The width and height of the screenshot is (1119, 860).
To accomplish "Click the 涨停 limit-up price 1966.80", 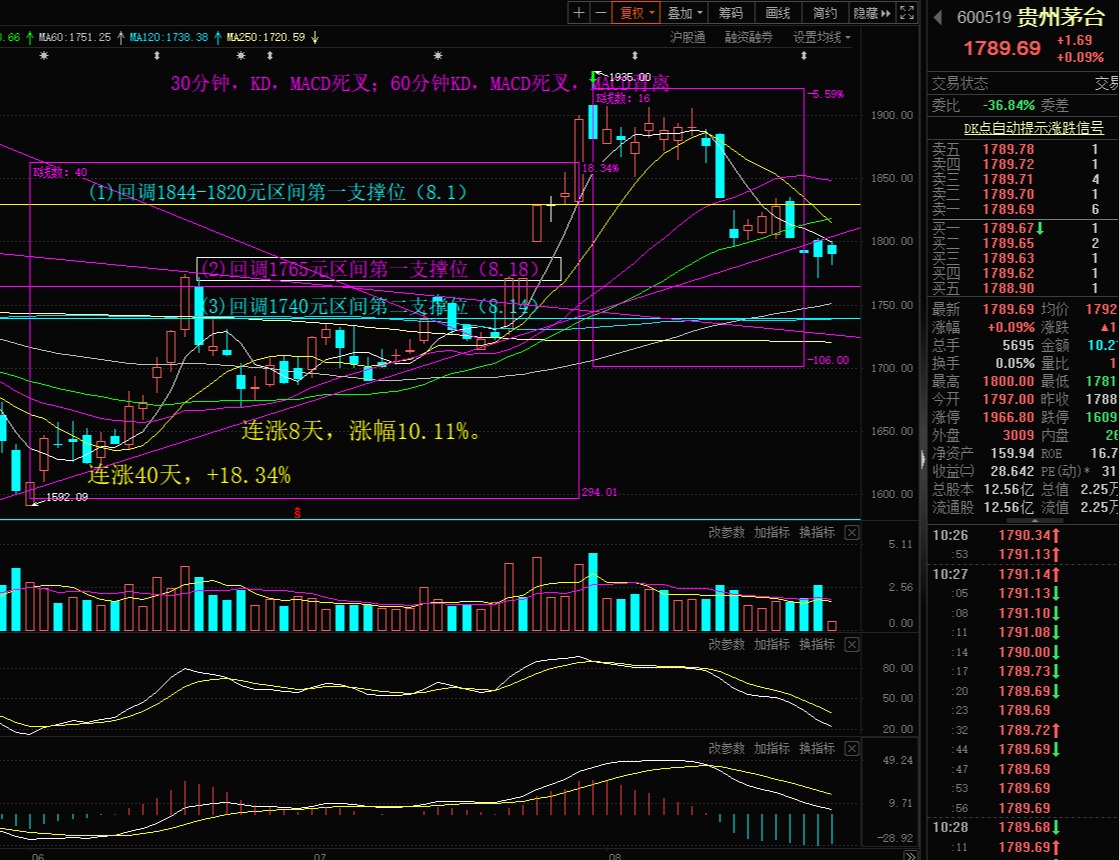I will coord(1008,417).
